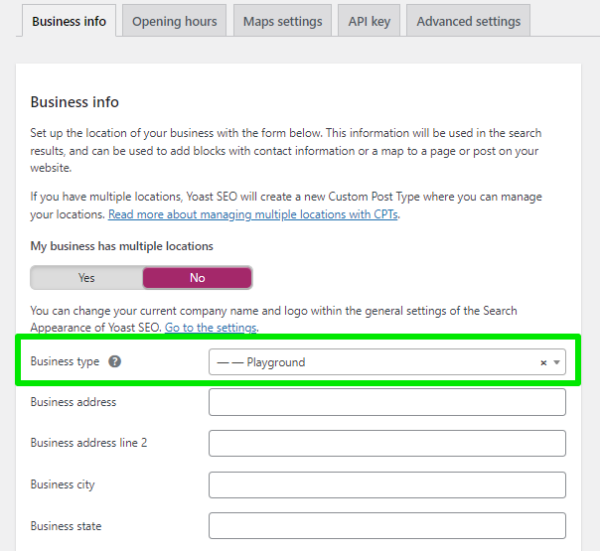Switch to the Opening hours tab

[174, 21]
